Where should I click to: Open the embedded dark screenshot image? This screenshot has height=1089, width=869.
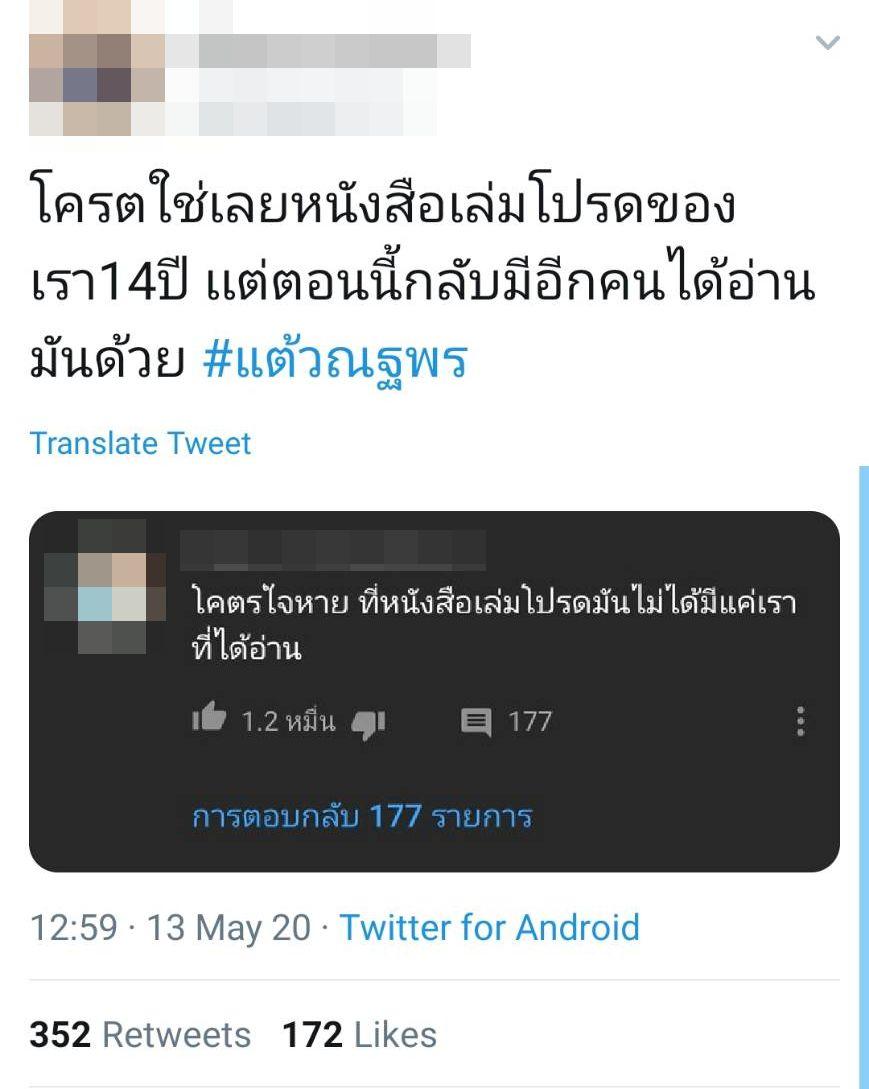click(x=434, y=692)
